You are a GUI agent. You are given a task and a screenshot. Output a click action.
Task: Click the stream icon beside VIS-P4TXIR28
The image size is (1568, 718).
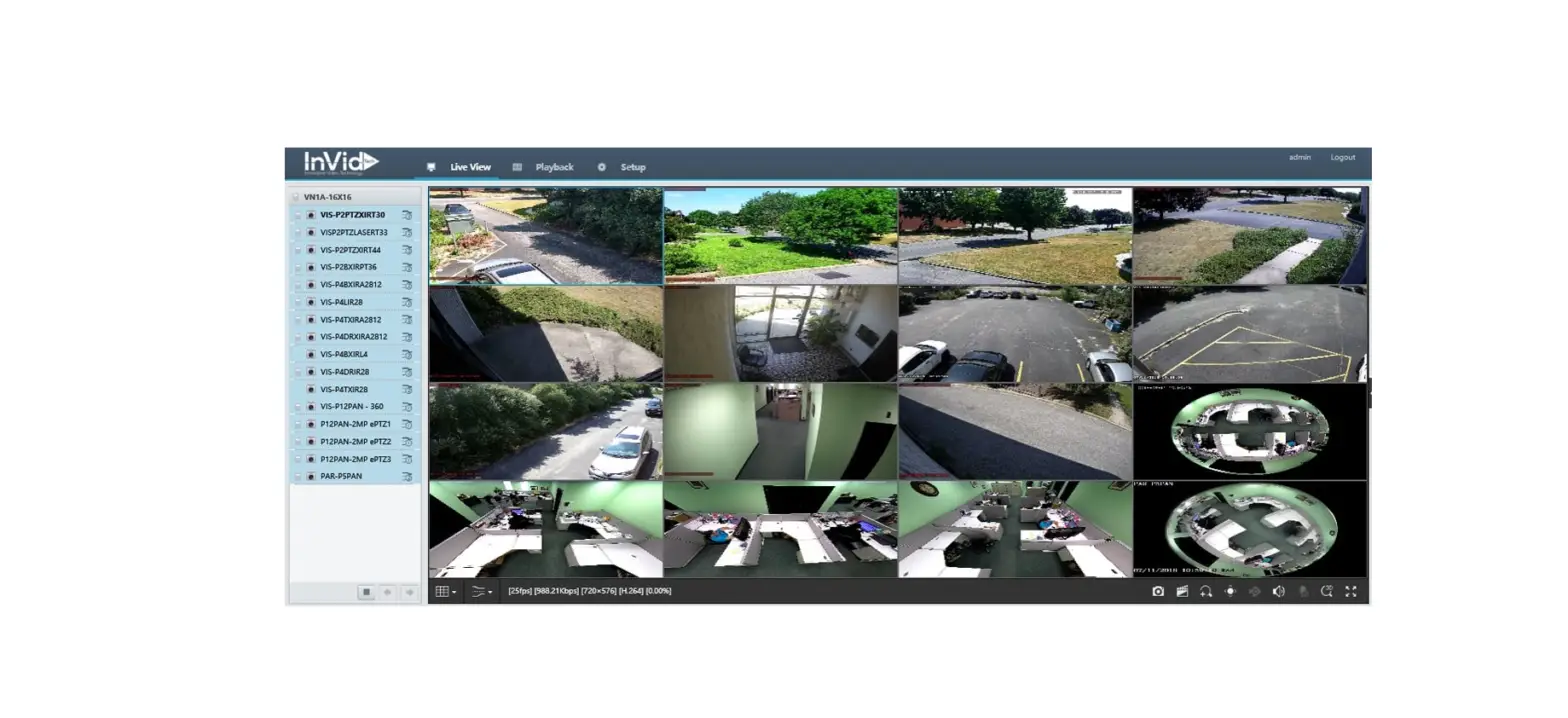407,389
